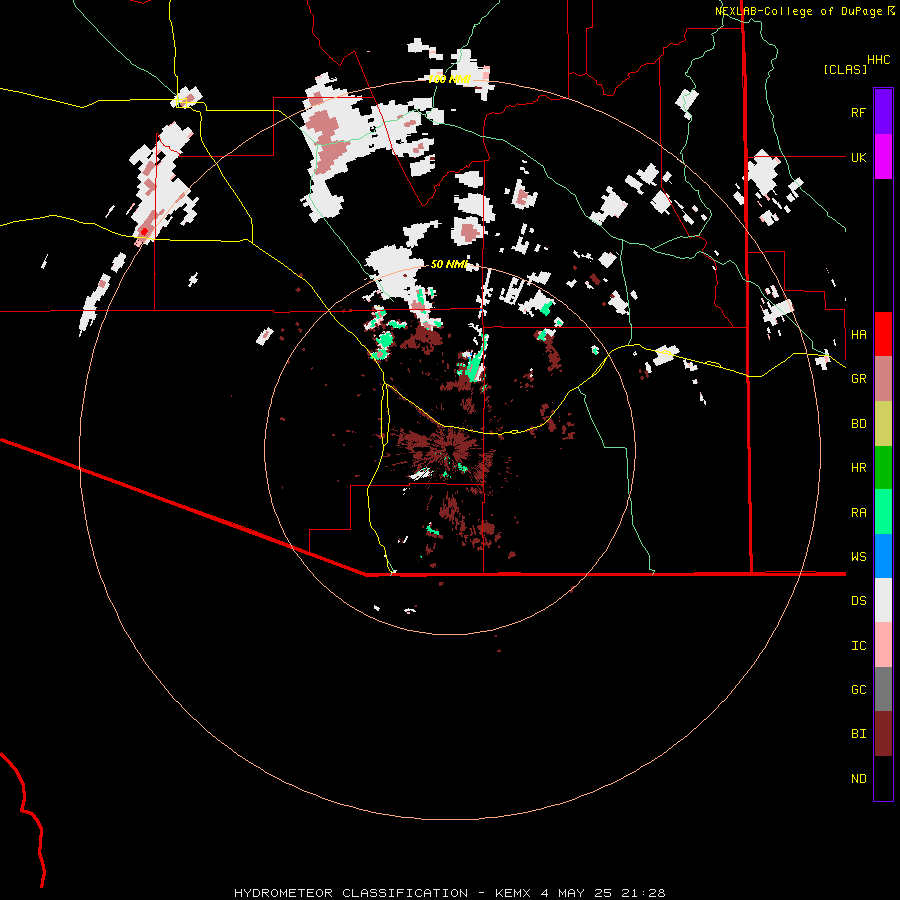Select the GR legend color block

[883, 378]
